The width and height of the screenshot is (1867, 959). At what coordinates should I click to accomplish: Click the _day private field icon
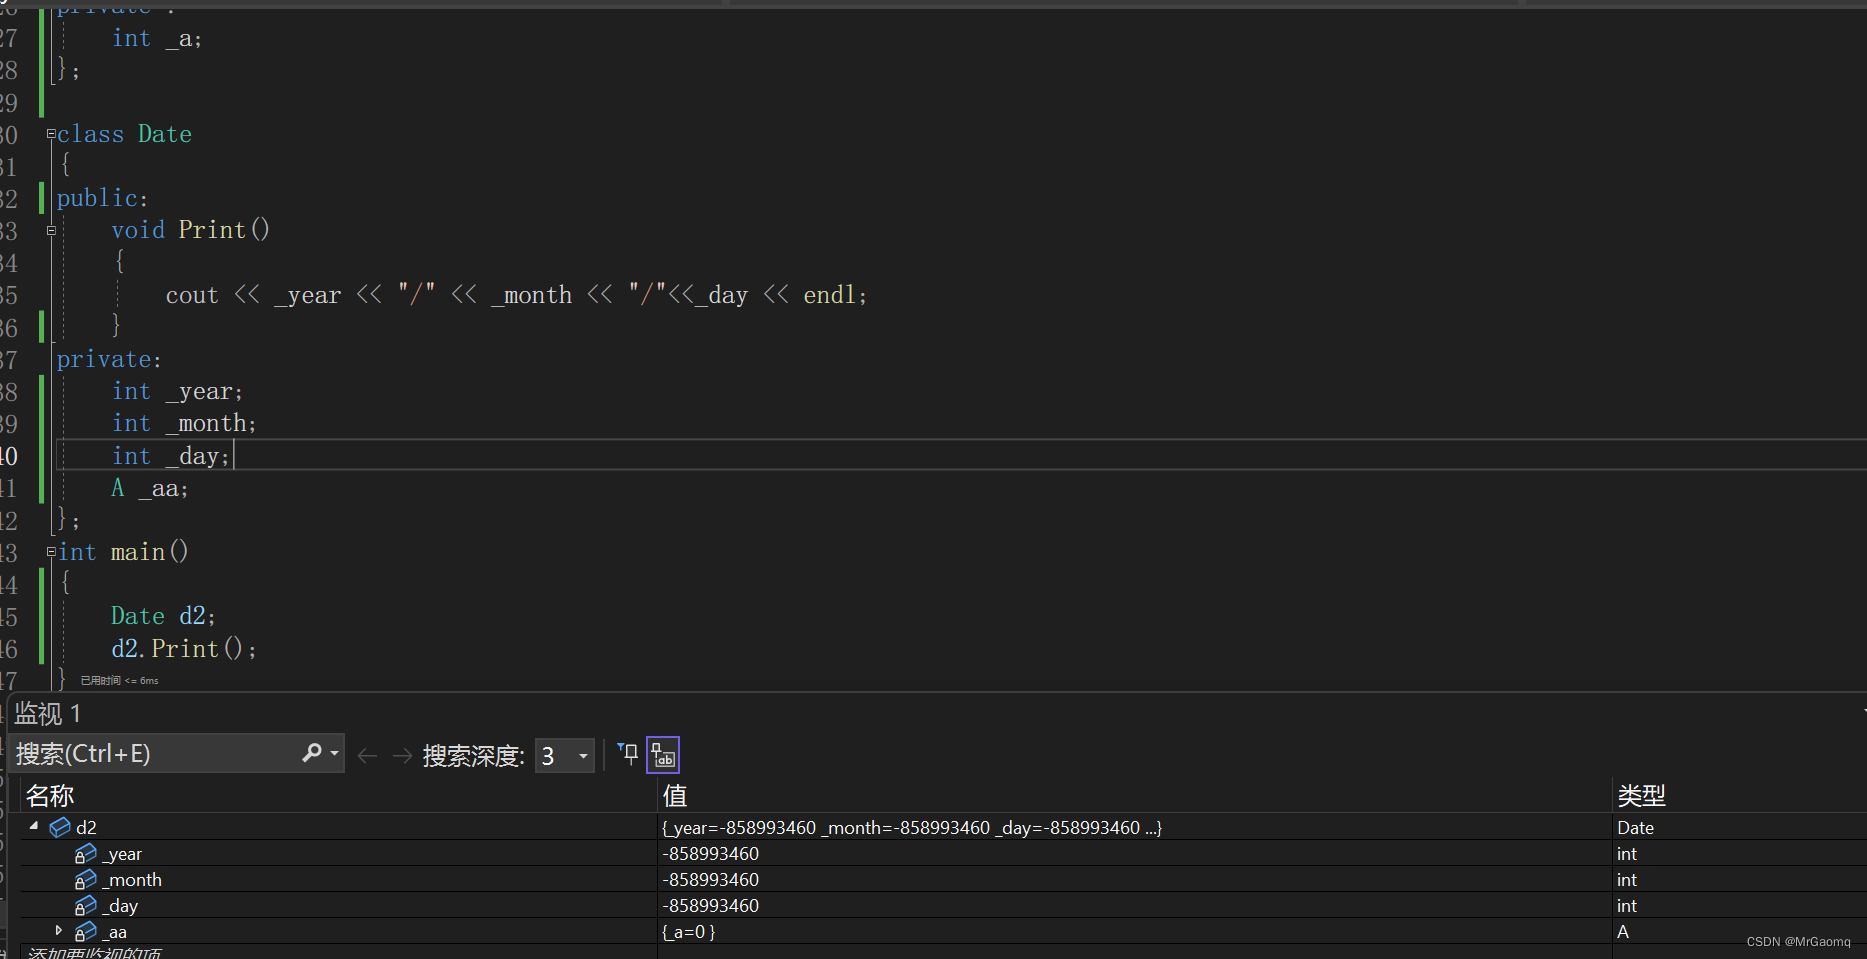pyautogui.click(x=86, y=905)
